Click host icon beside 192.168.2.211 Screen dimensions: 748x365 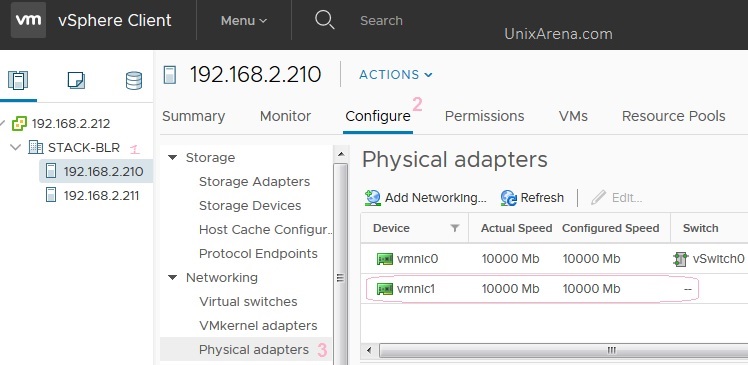click(51, 195)
